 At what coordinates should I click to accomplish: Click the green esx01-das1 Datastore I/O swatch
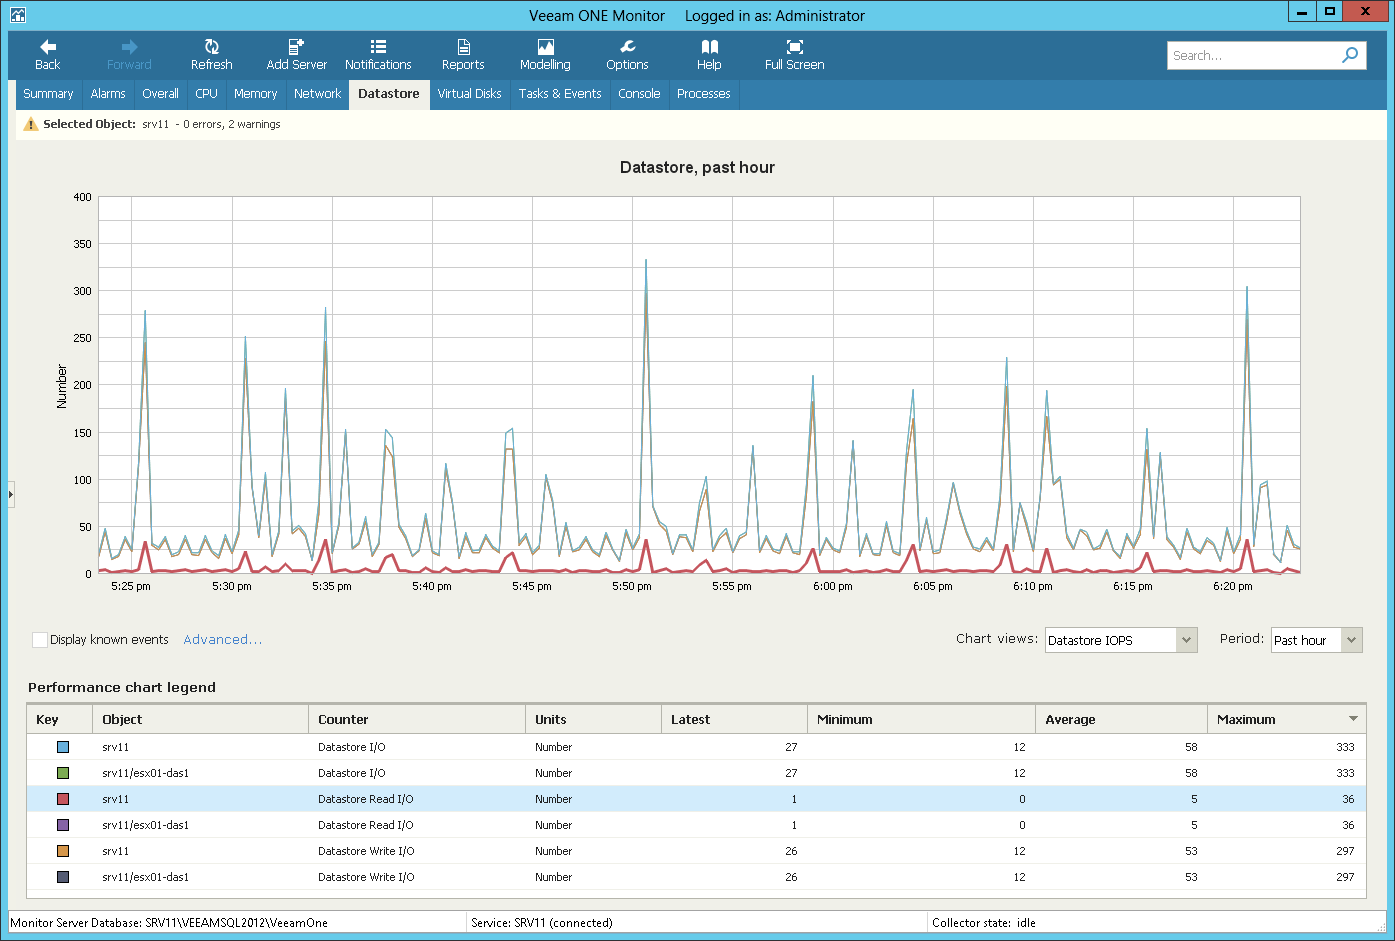pyautogui.click(x=63, y=773)
